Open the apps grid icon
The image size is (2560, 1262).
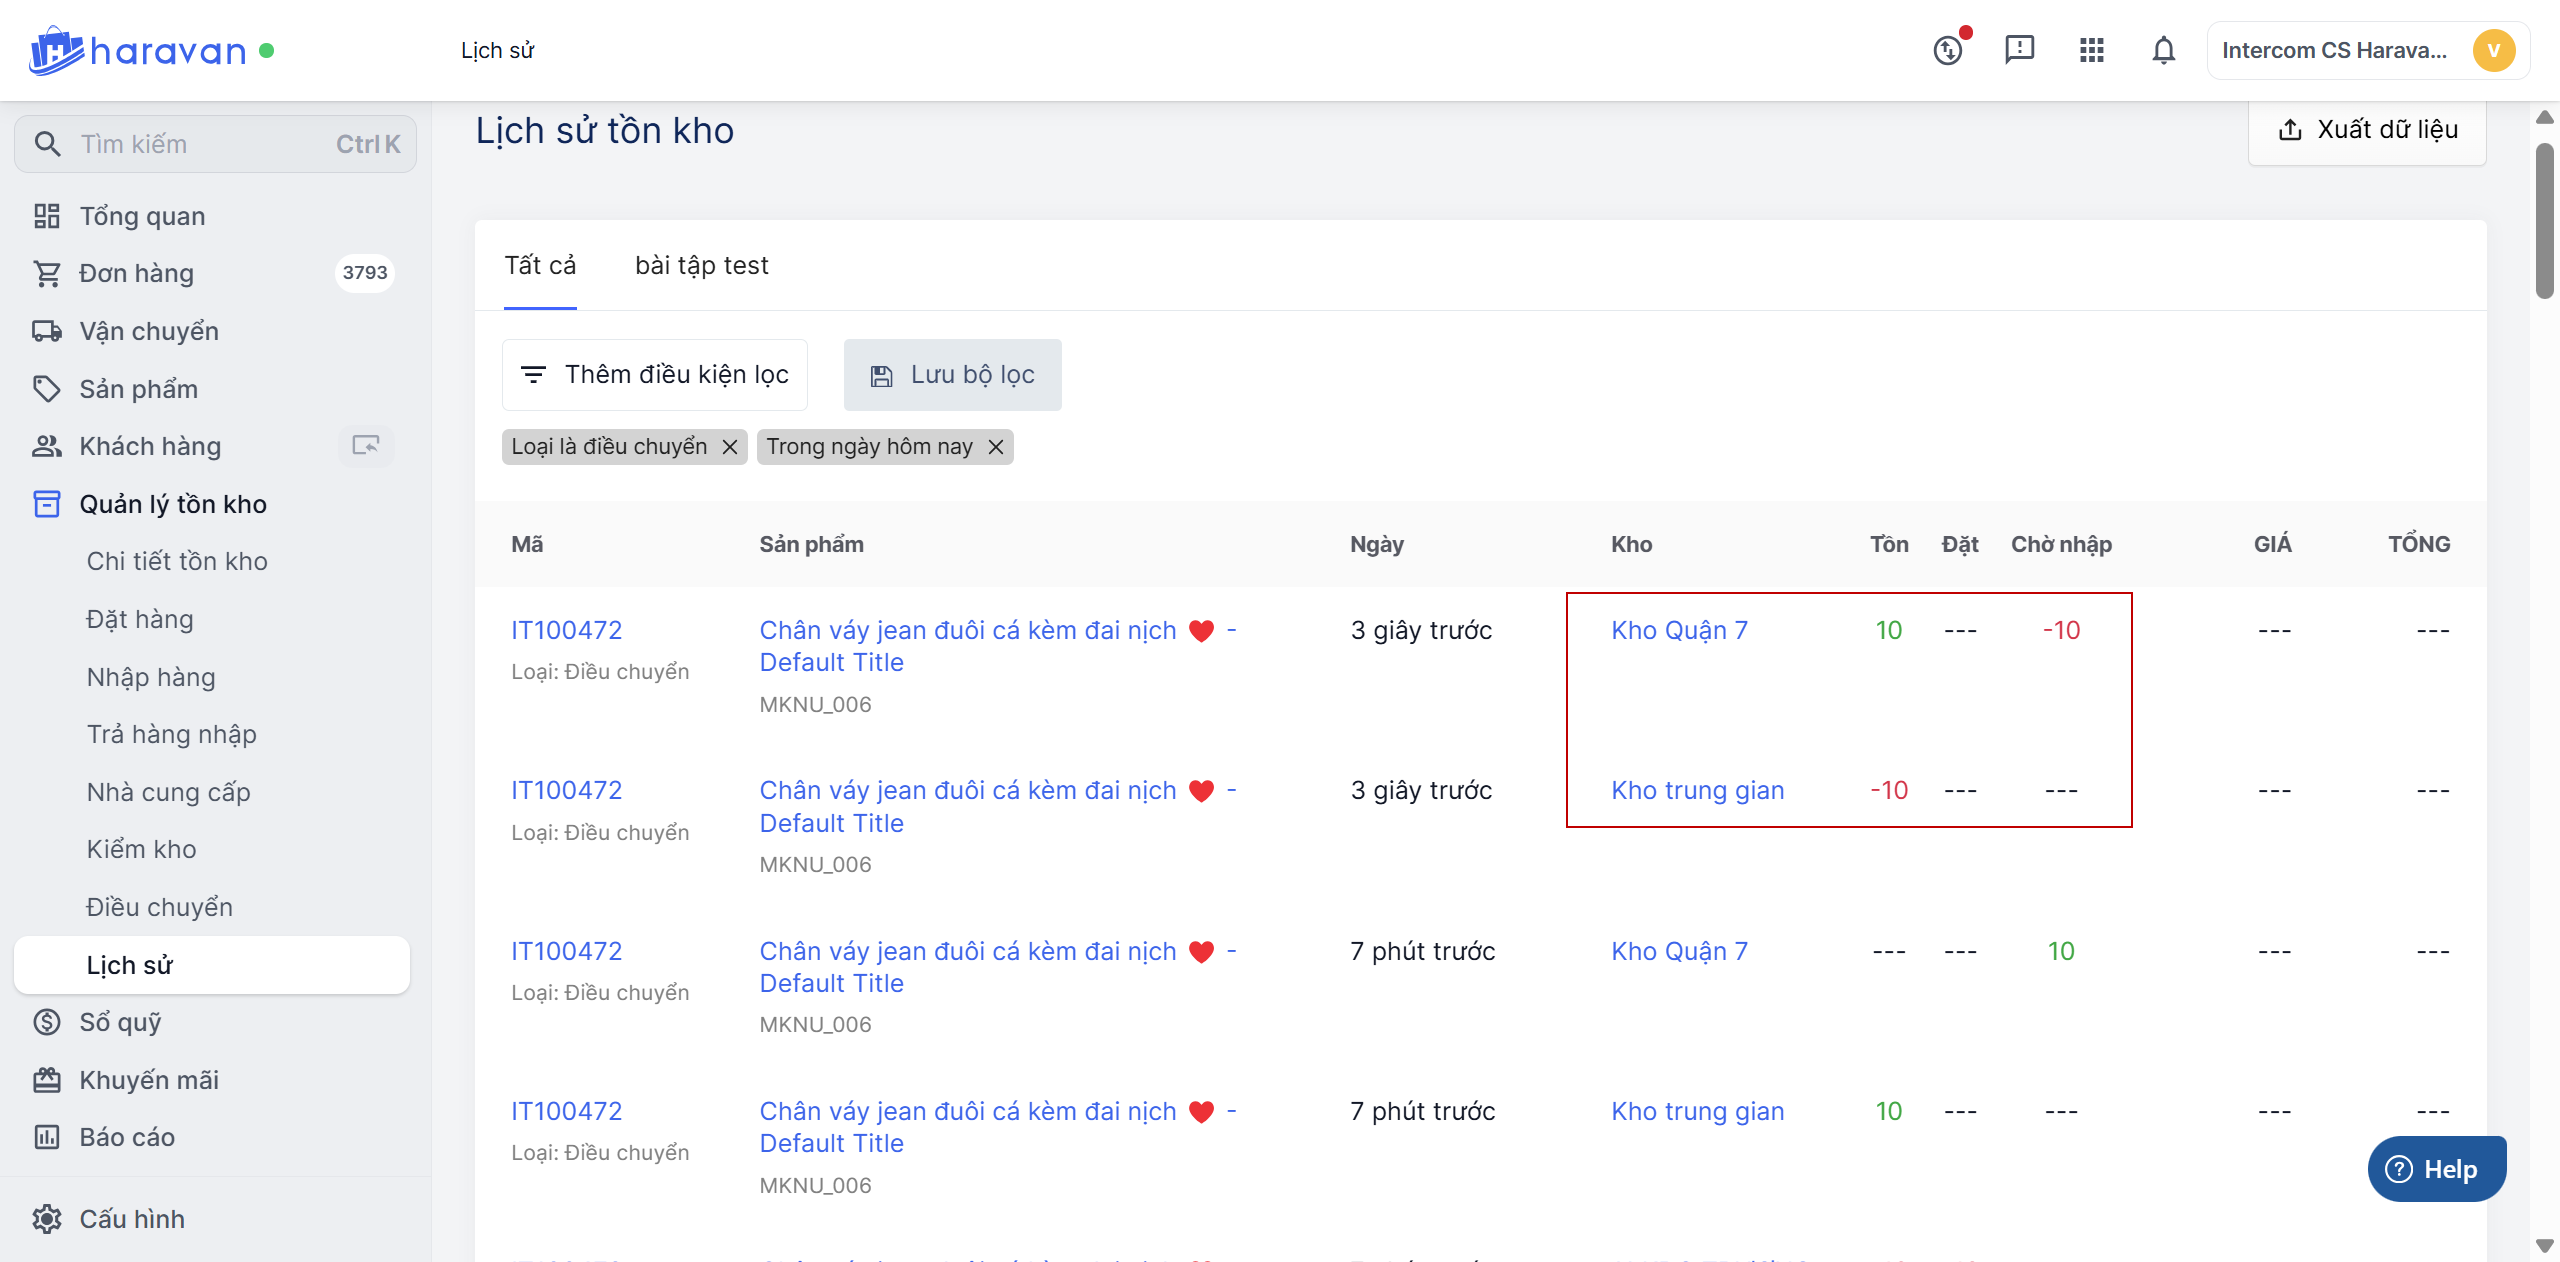(x=2091, y=50)
